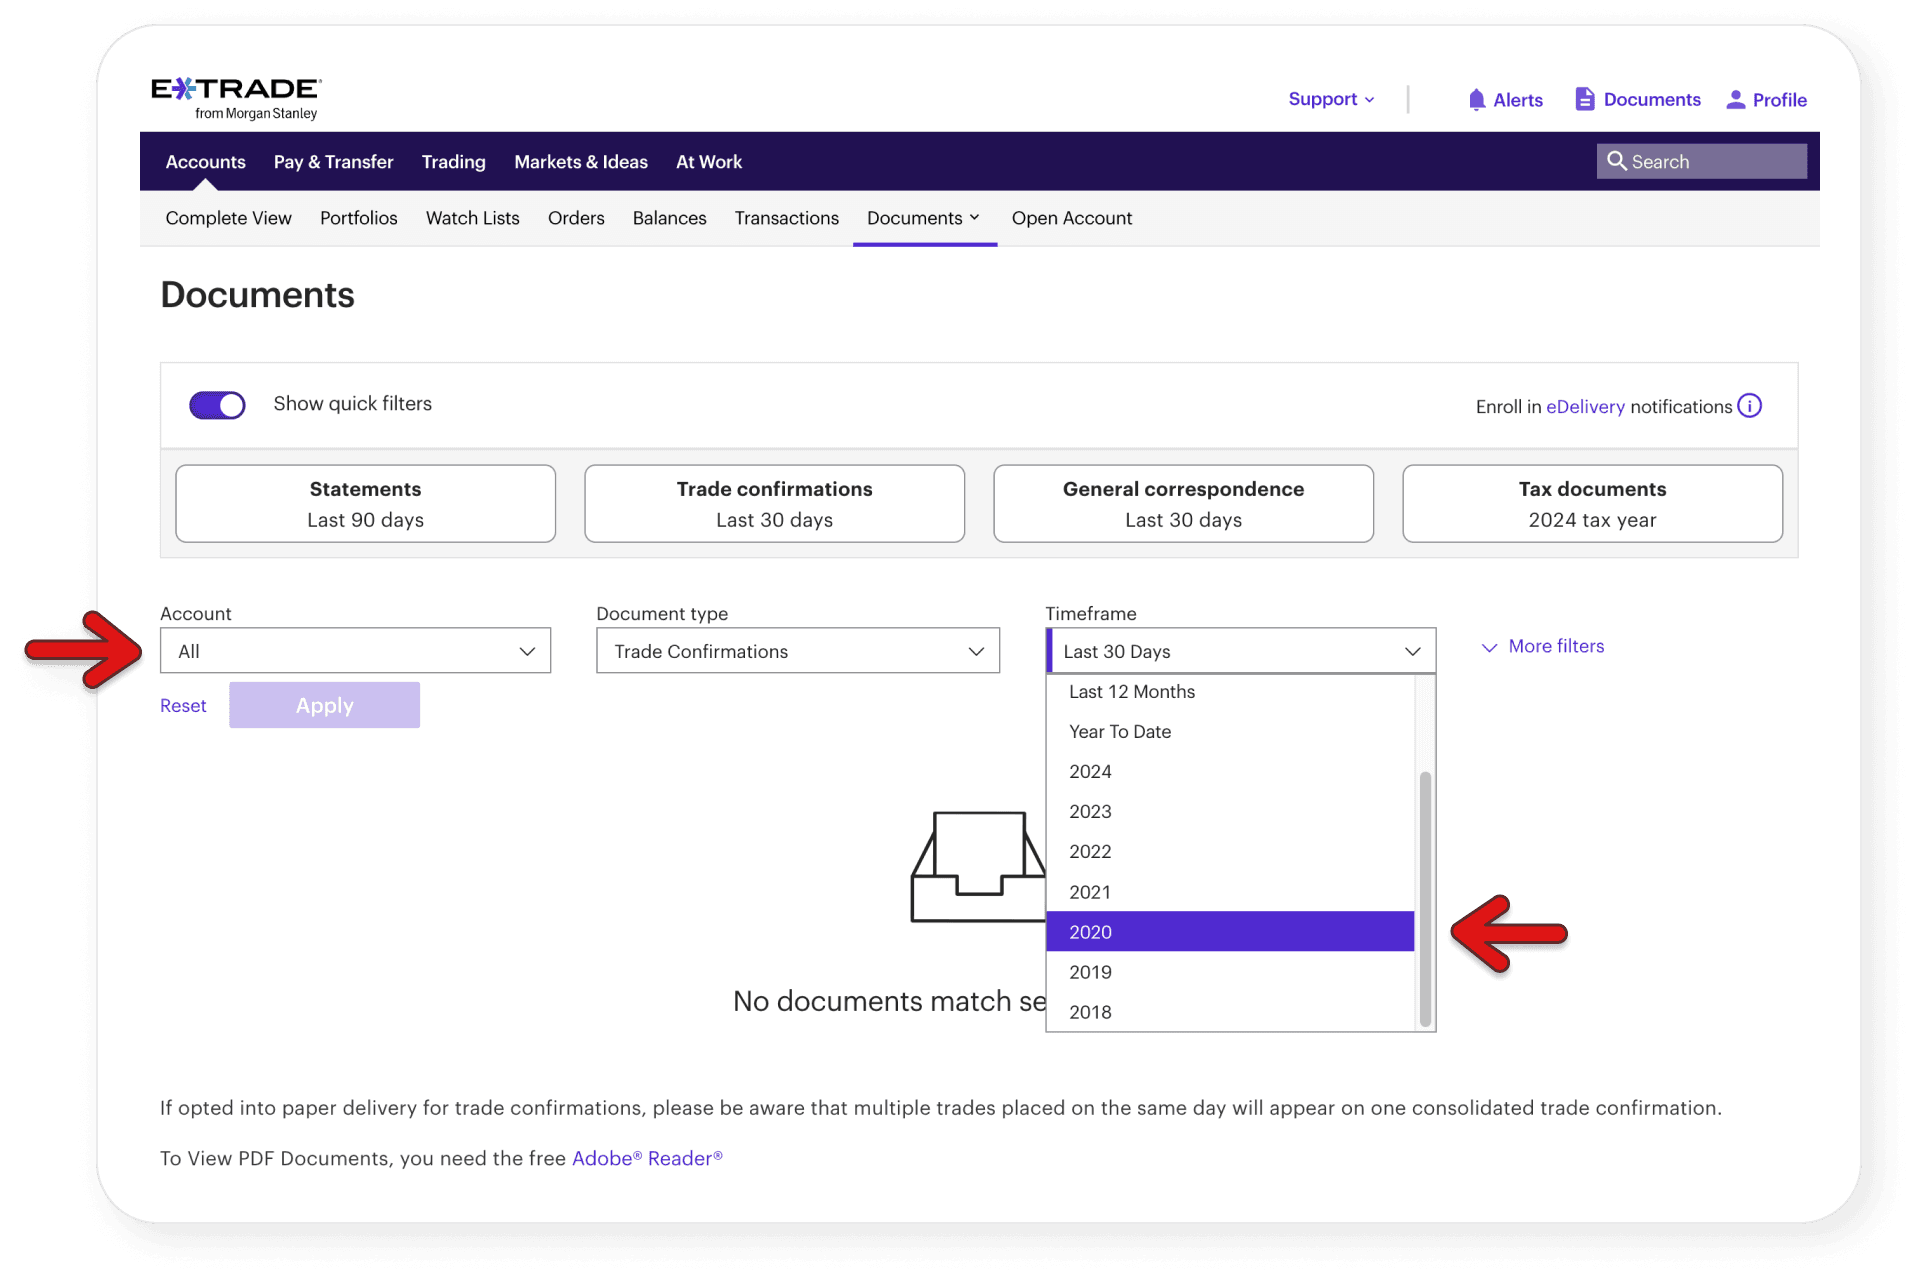Choose 2018 in the timeframe list
This screenshot has height=1275, width=1913.
1230,1012
